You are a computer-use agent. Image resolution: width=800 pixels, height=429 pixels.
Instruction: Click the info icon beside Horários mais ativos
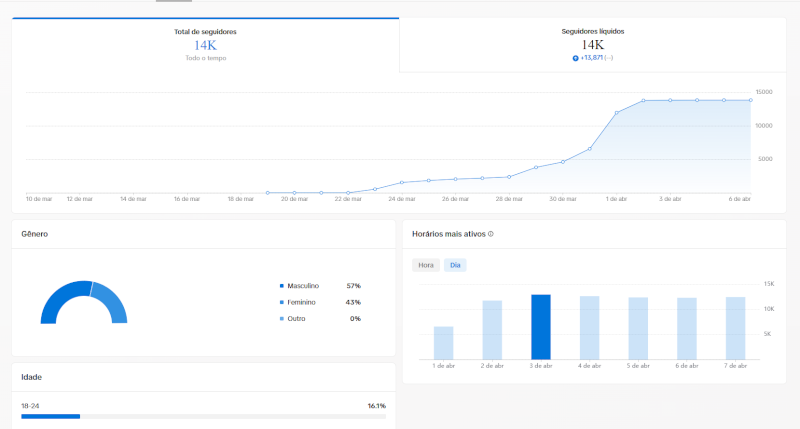click(x=491, y=234)
